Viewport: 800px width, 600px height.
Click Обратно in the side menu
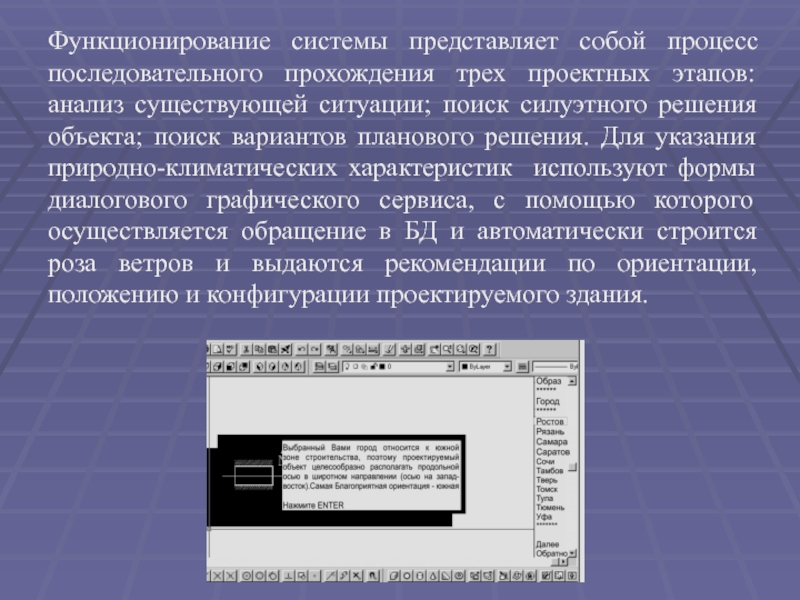[x=552, y=553]
